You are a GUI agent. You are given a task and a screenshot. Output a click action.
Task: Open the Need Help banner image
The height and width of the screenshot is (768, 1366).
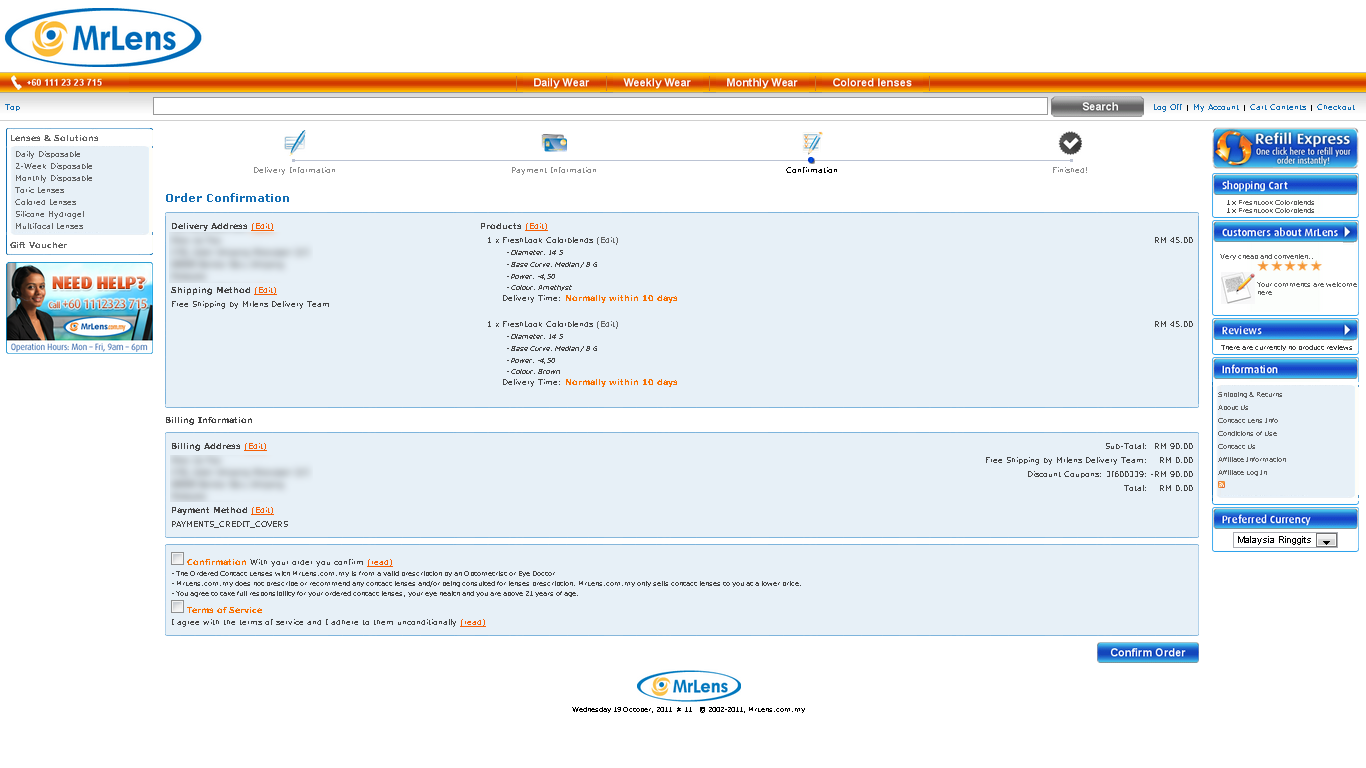pos(79,308)
